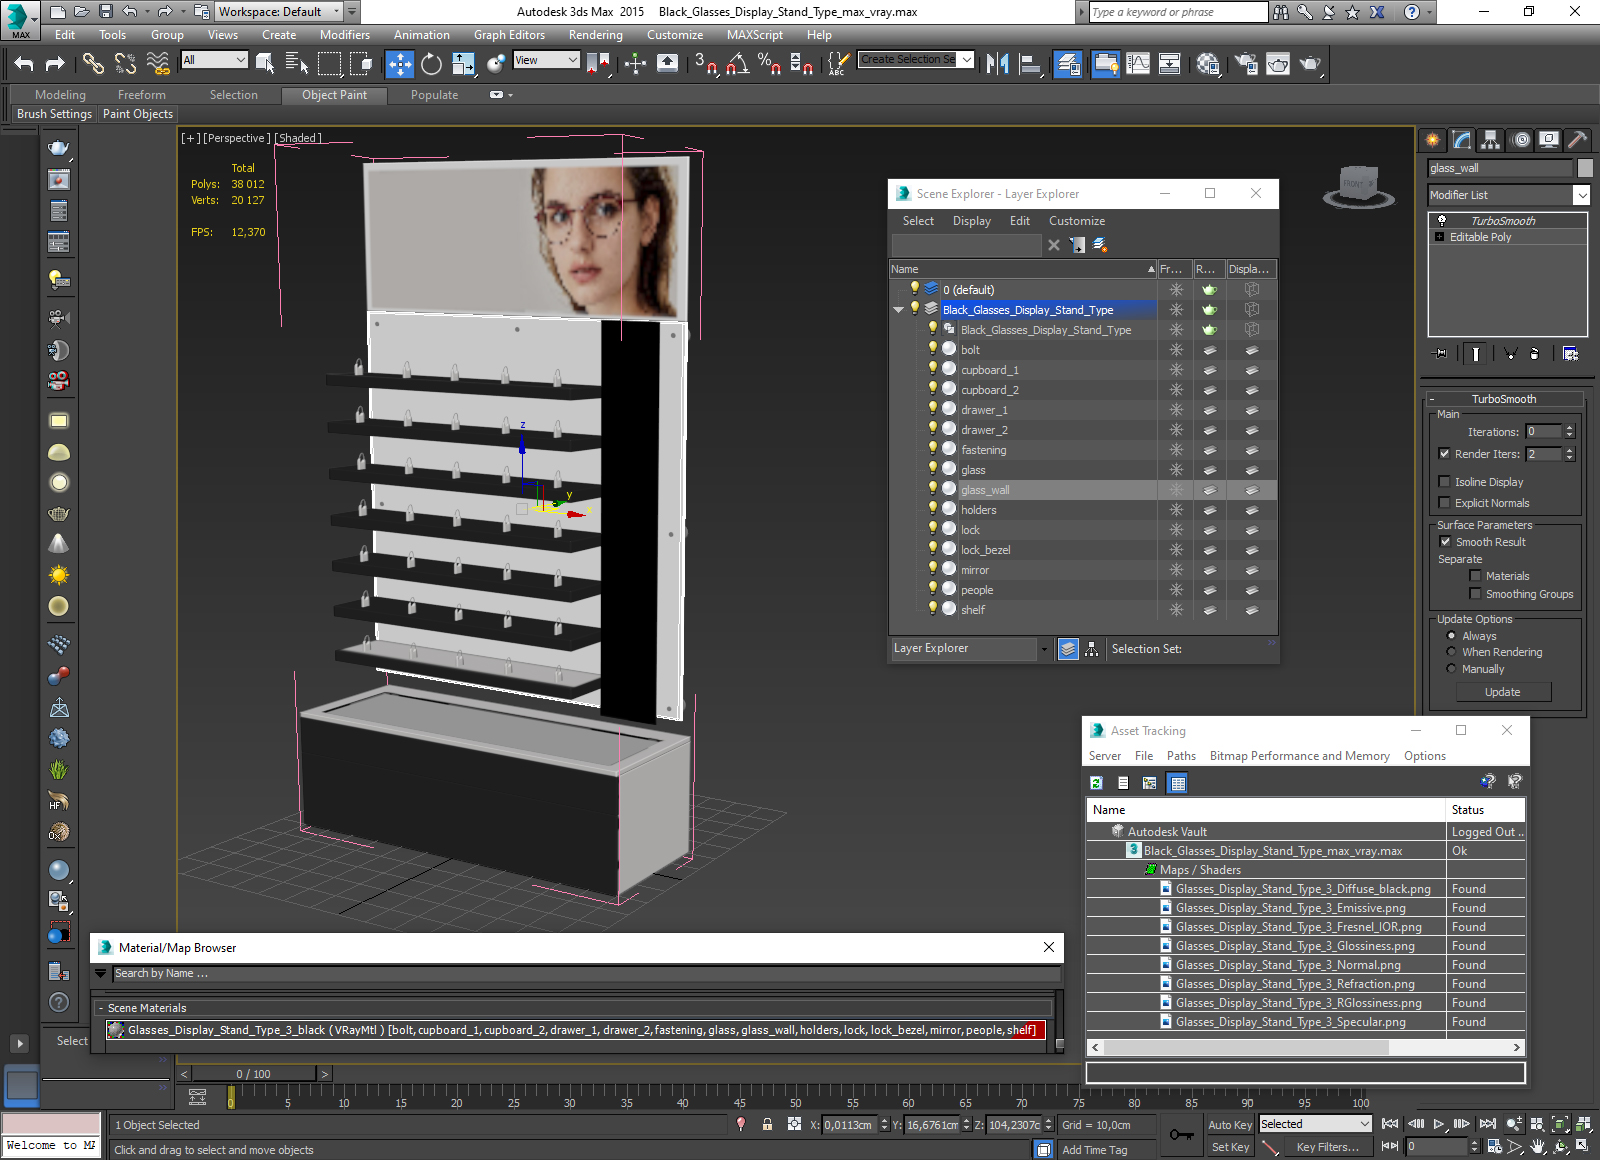Click Maximize Viewport Toggle icon
The image size is (1600, 1160).
(1582, 1146)
